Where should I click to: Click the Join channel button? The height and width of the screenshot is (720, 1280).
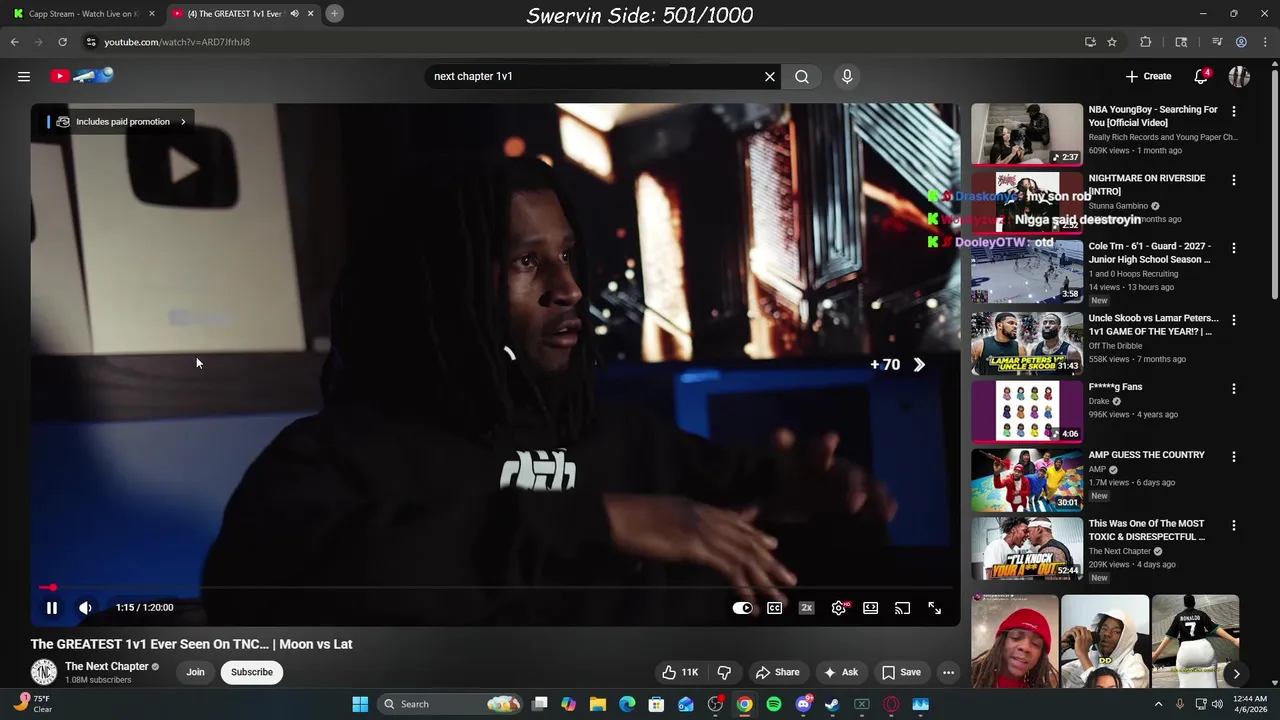click(195, 672)
